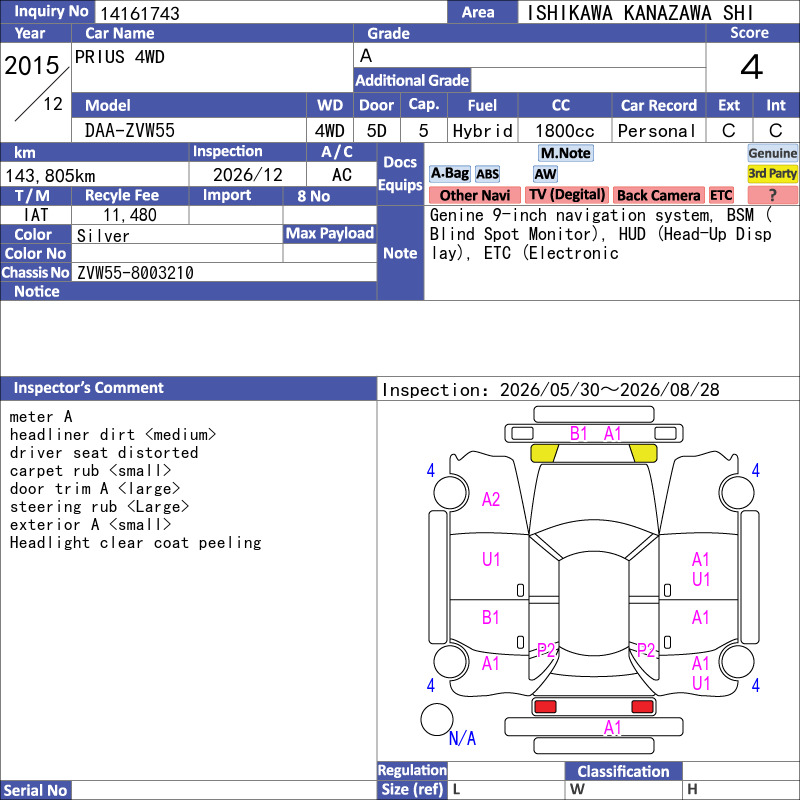Click the B1 mark on front bumper
Screen dimensions: 800x800
(x=579, y=434)
